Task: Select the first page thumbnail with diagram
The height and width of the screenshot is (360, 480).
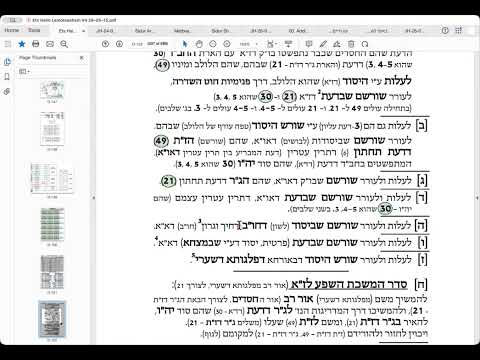Action: coord(52,90)
